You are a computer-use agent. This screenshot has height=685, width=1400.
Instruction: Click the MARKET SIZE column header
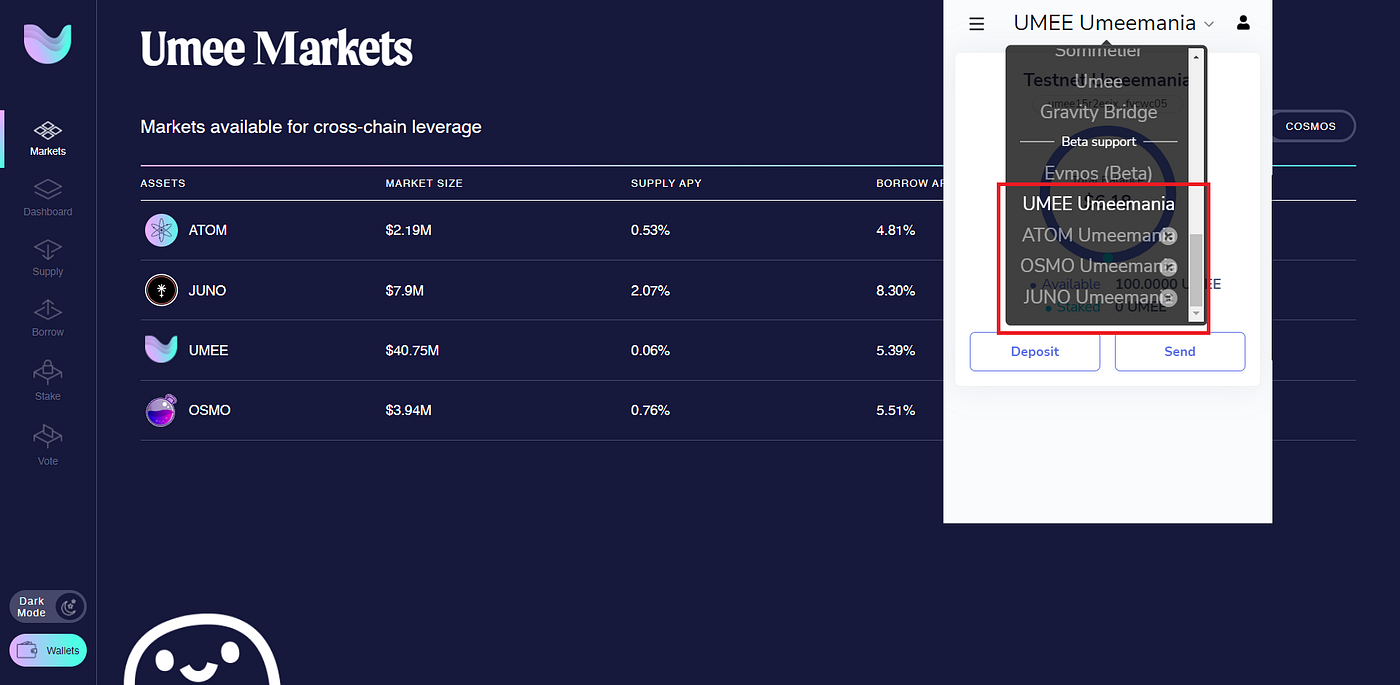pos(424,183)
